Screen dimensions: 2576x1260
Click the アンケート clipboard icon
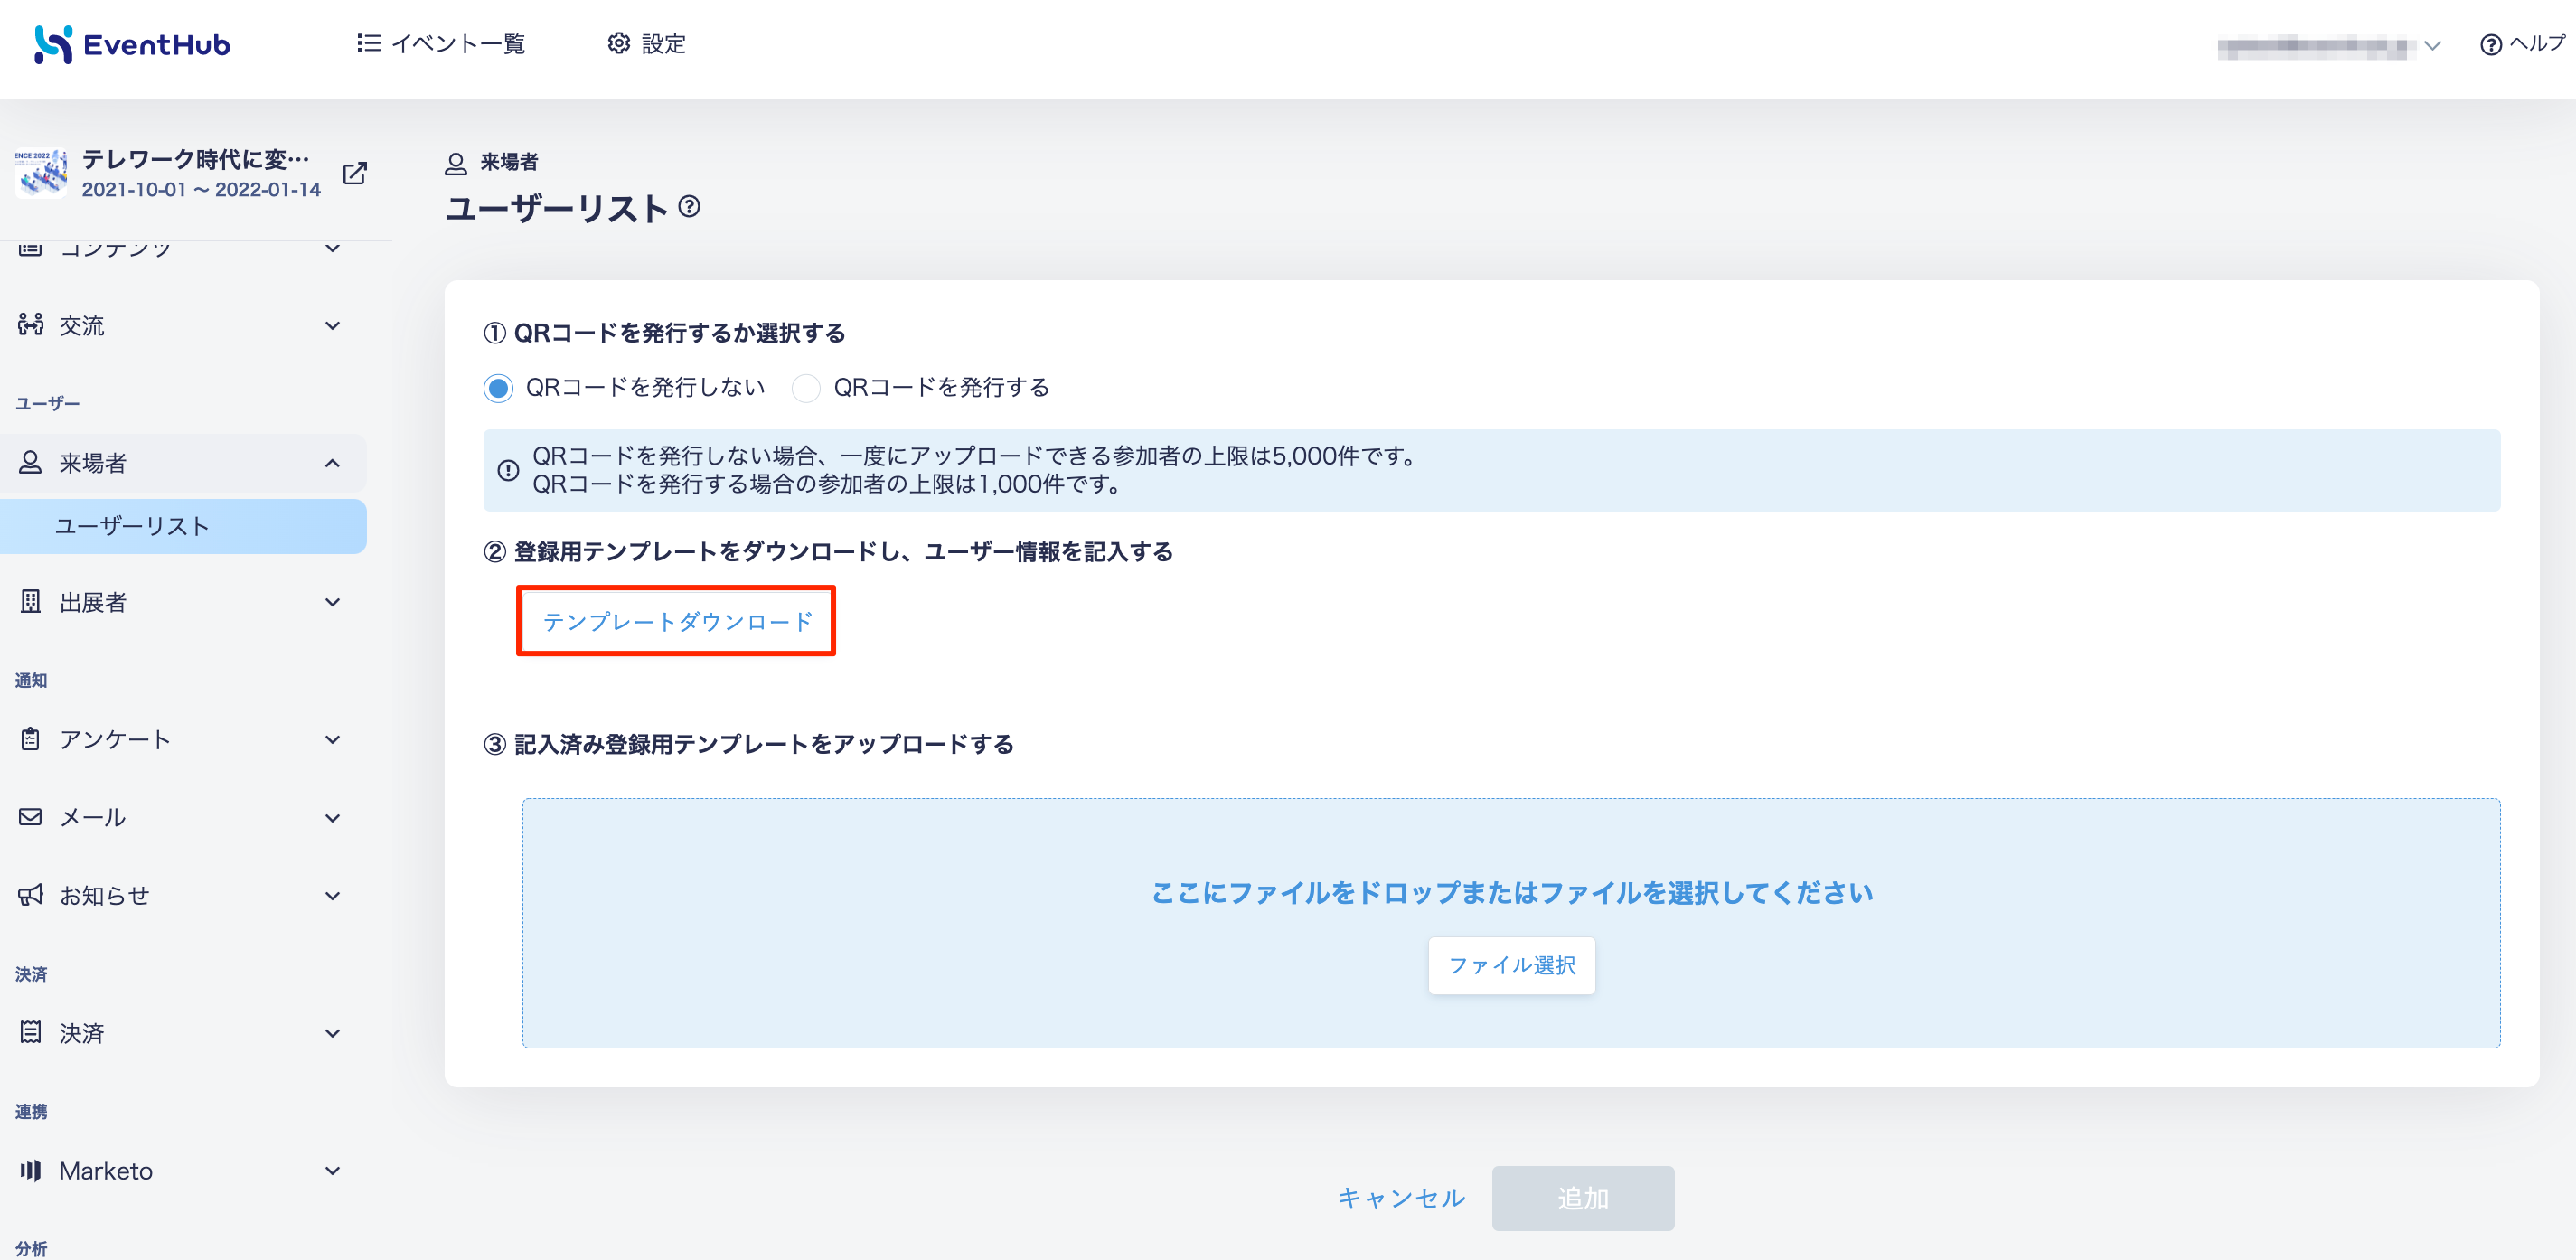coord(31,739)
